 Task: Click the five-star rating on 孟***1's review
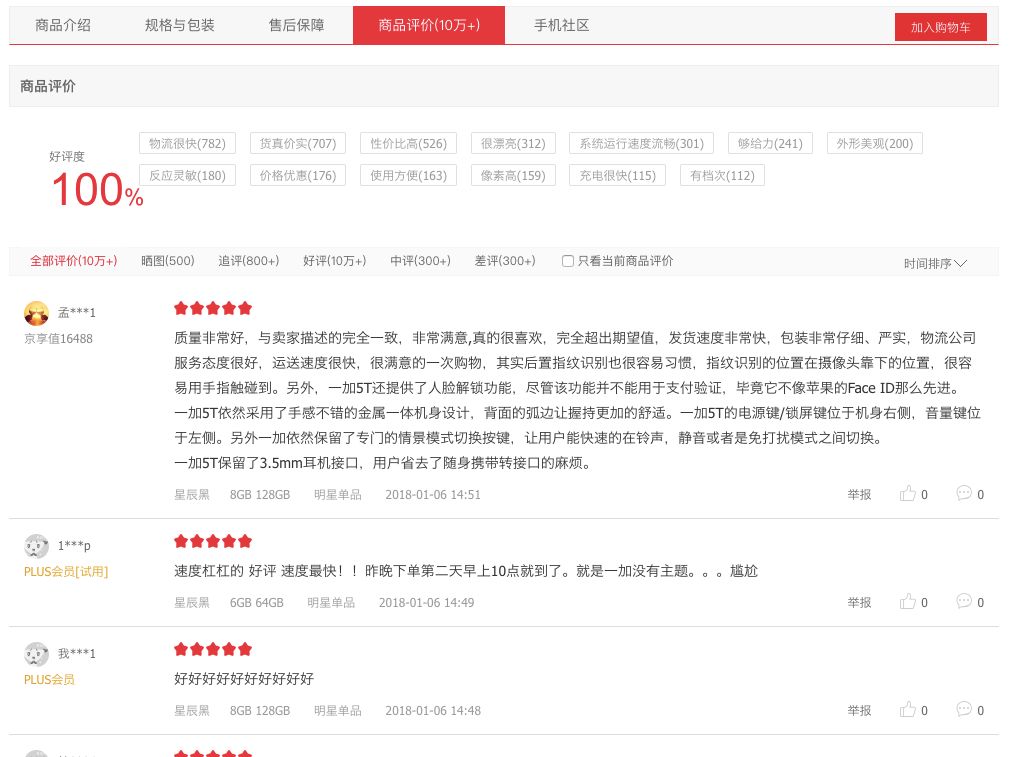212,308
